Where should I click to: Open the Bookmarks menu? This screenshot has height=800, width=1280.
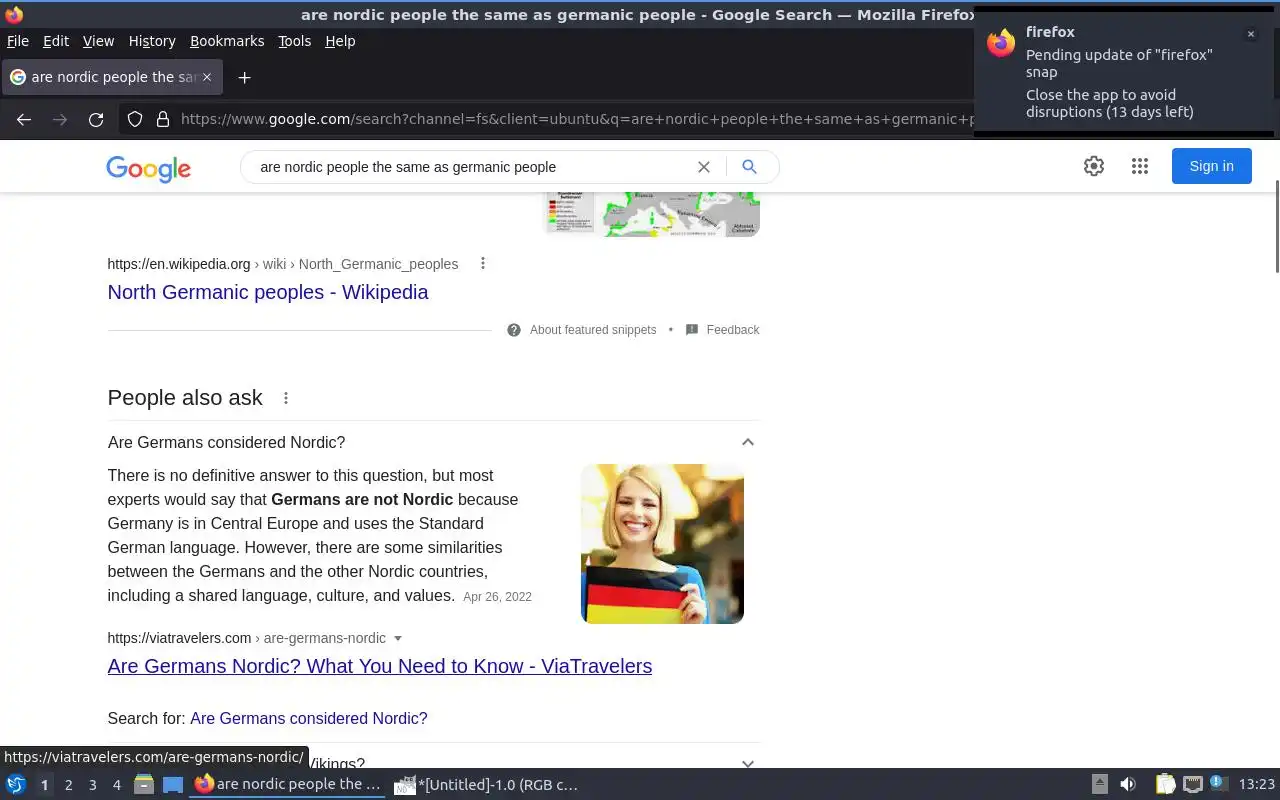point(227,41)
